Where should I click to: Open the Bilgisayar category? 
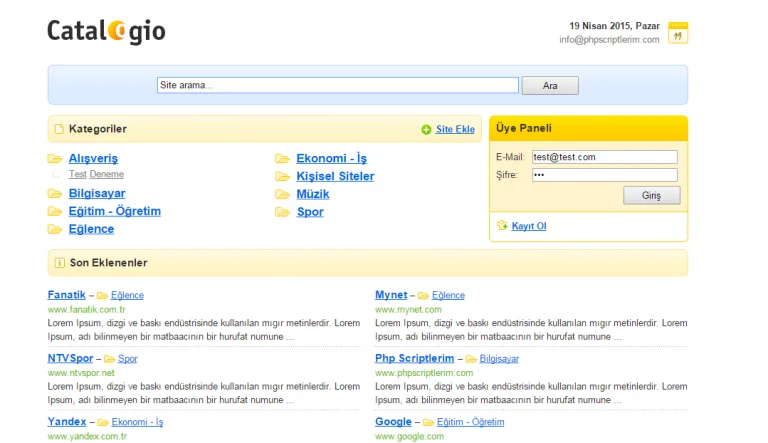coord(97,194)
